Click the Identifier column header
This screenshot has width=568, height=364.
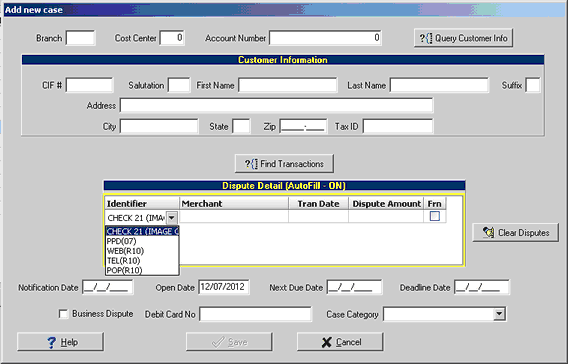tap(142, 204)
